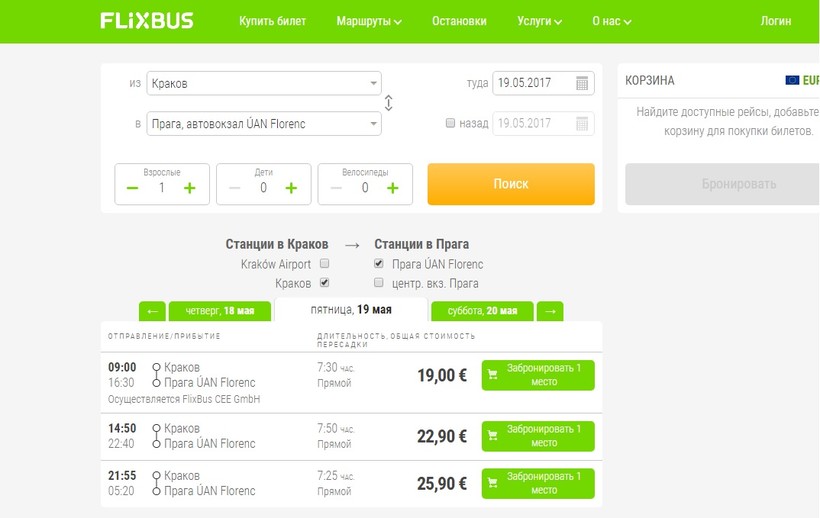Increase number of adults
The height and width of the screenshot is (518, 820).
(x=190, y=188)
